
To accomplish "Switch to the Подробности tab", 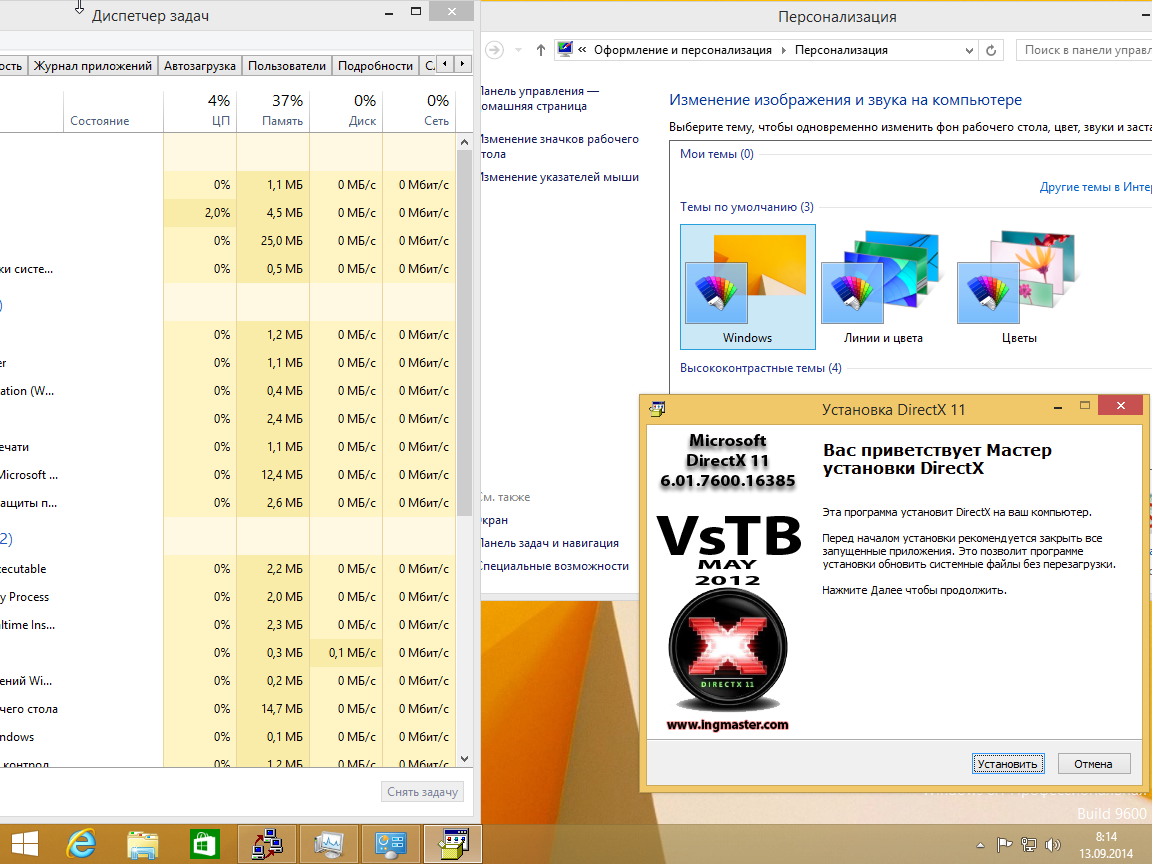I will tap(375, 65).
